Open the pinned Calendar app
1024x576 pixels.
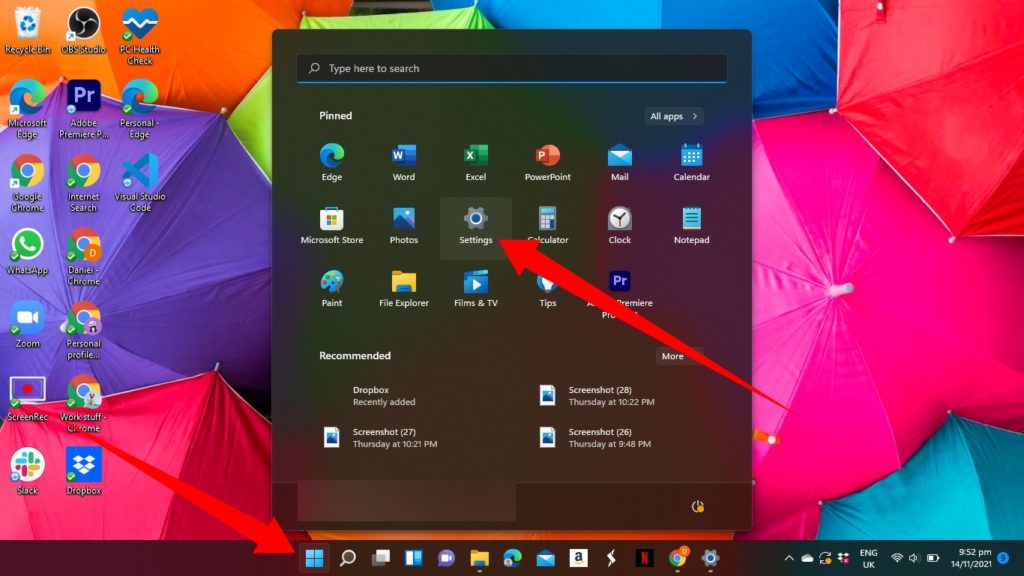(x=691, y=162)
